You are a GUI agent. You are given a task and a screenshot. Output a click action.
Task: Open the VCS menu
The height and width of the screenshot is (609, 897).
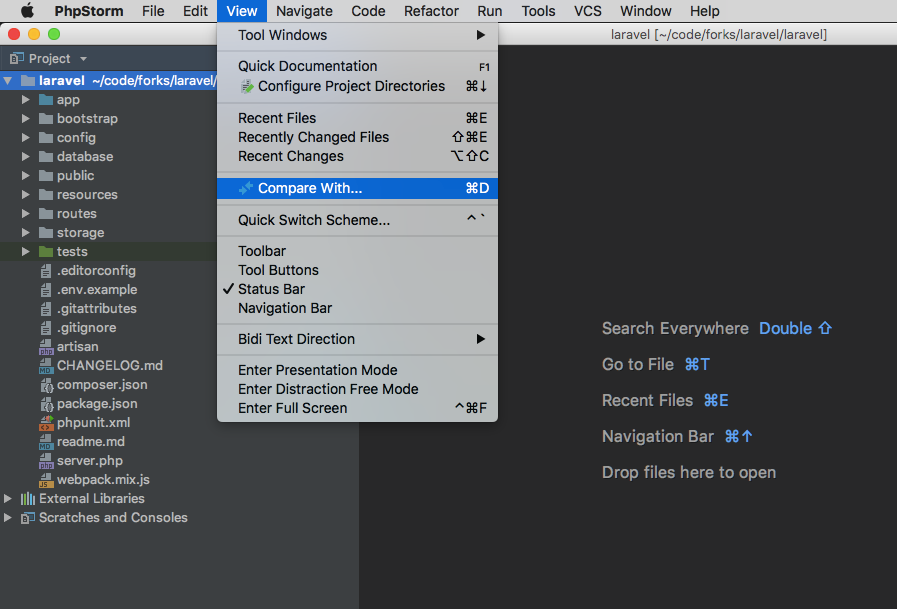[x=587, y=11]
